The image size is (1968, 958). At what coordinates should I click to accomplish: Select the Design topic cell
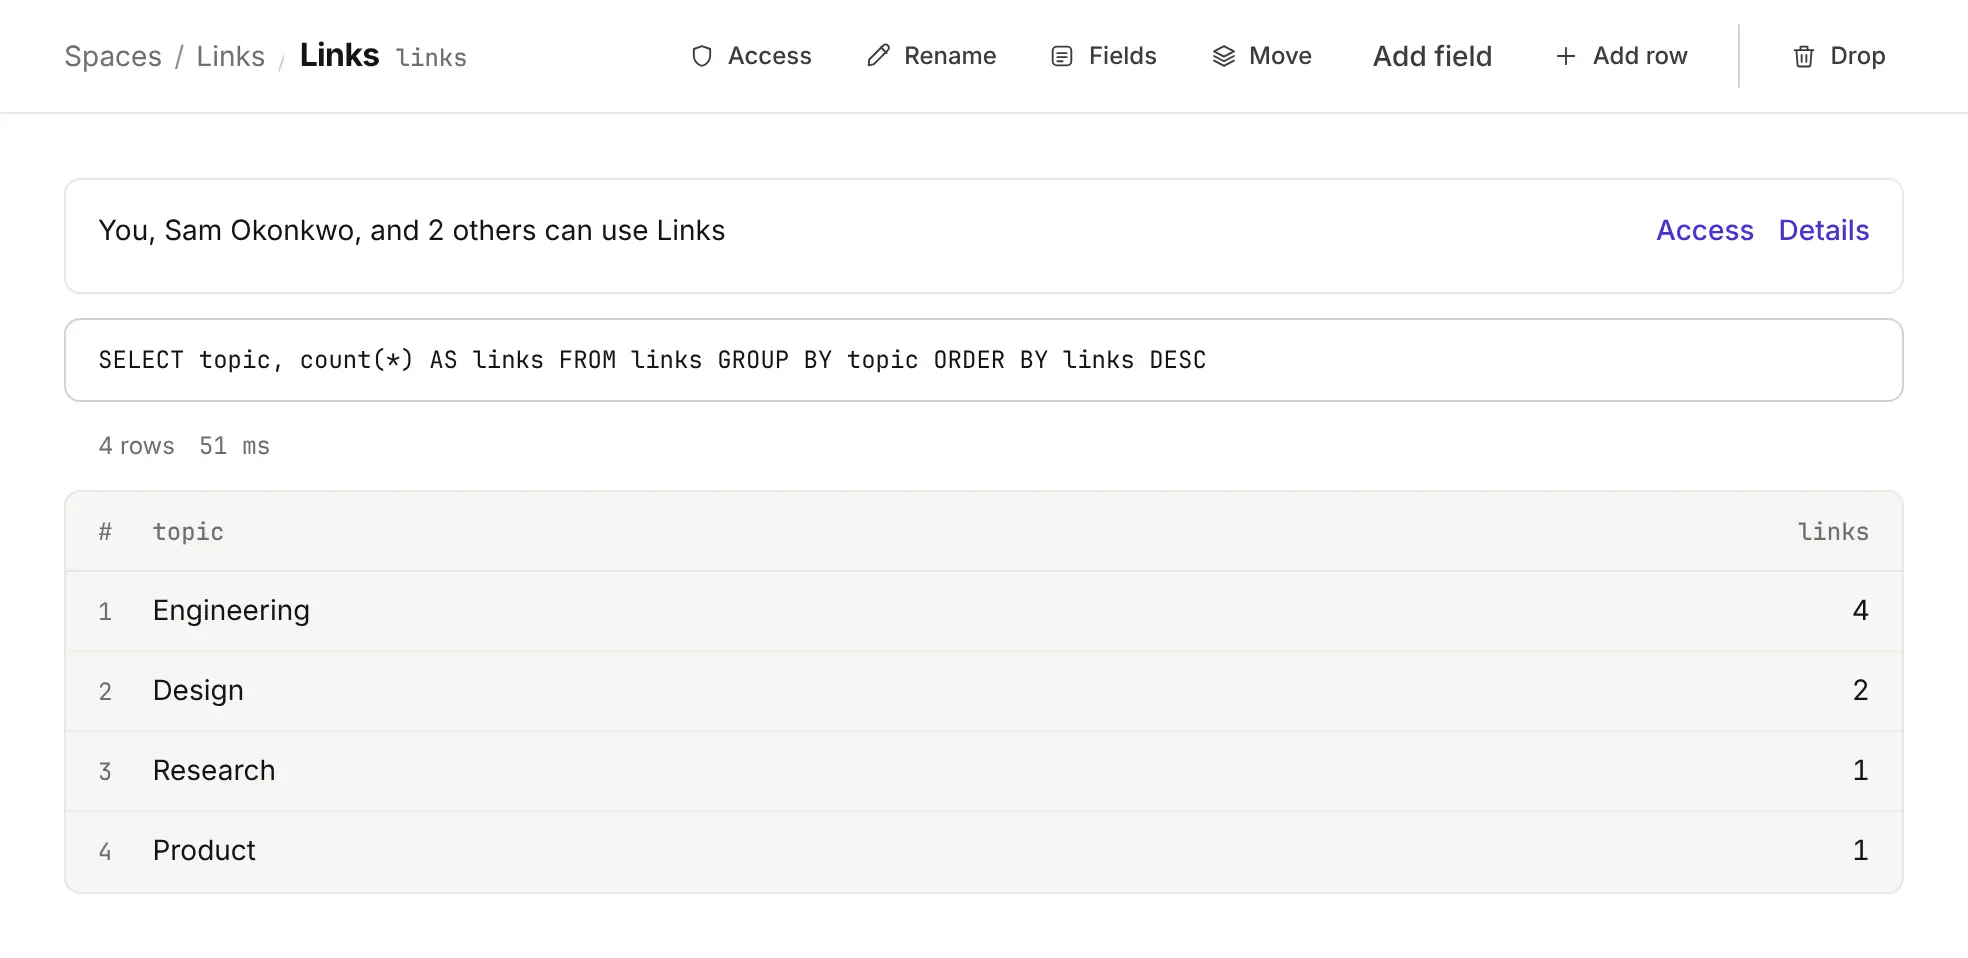tap(198, 691)
